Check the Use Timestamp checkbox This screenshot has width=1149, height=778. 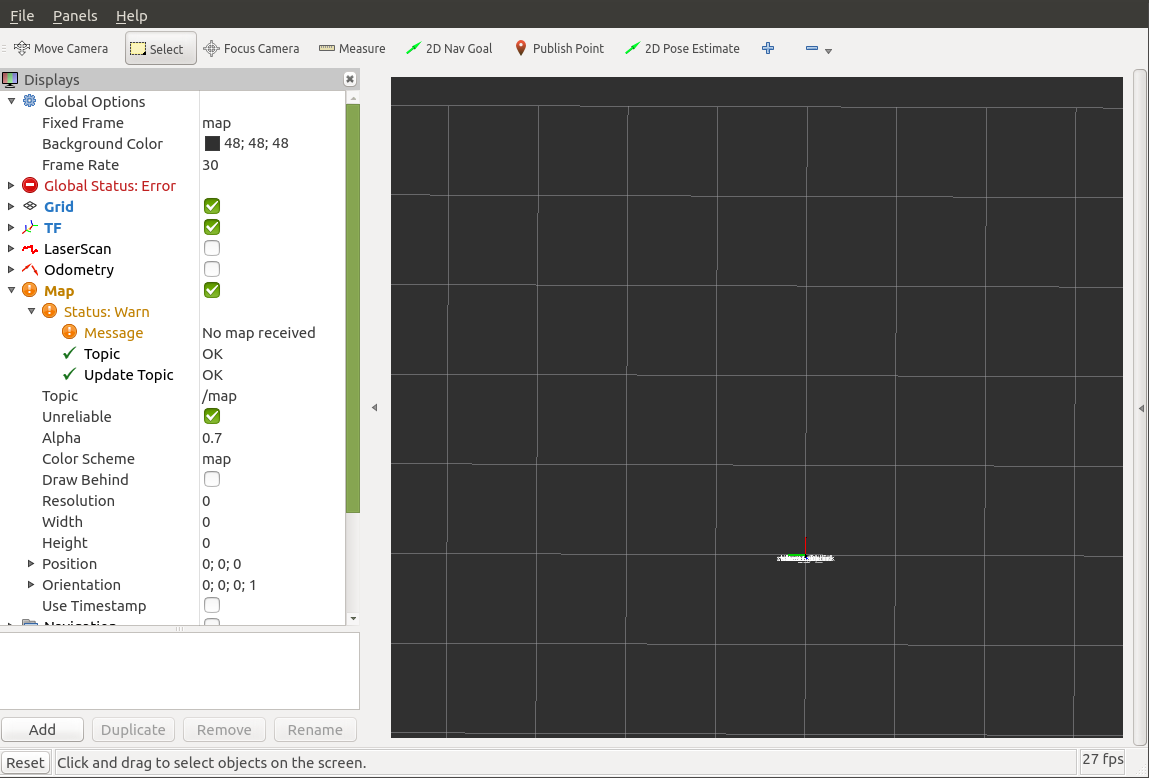(212, 605)
